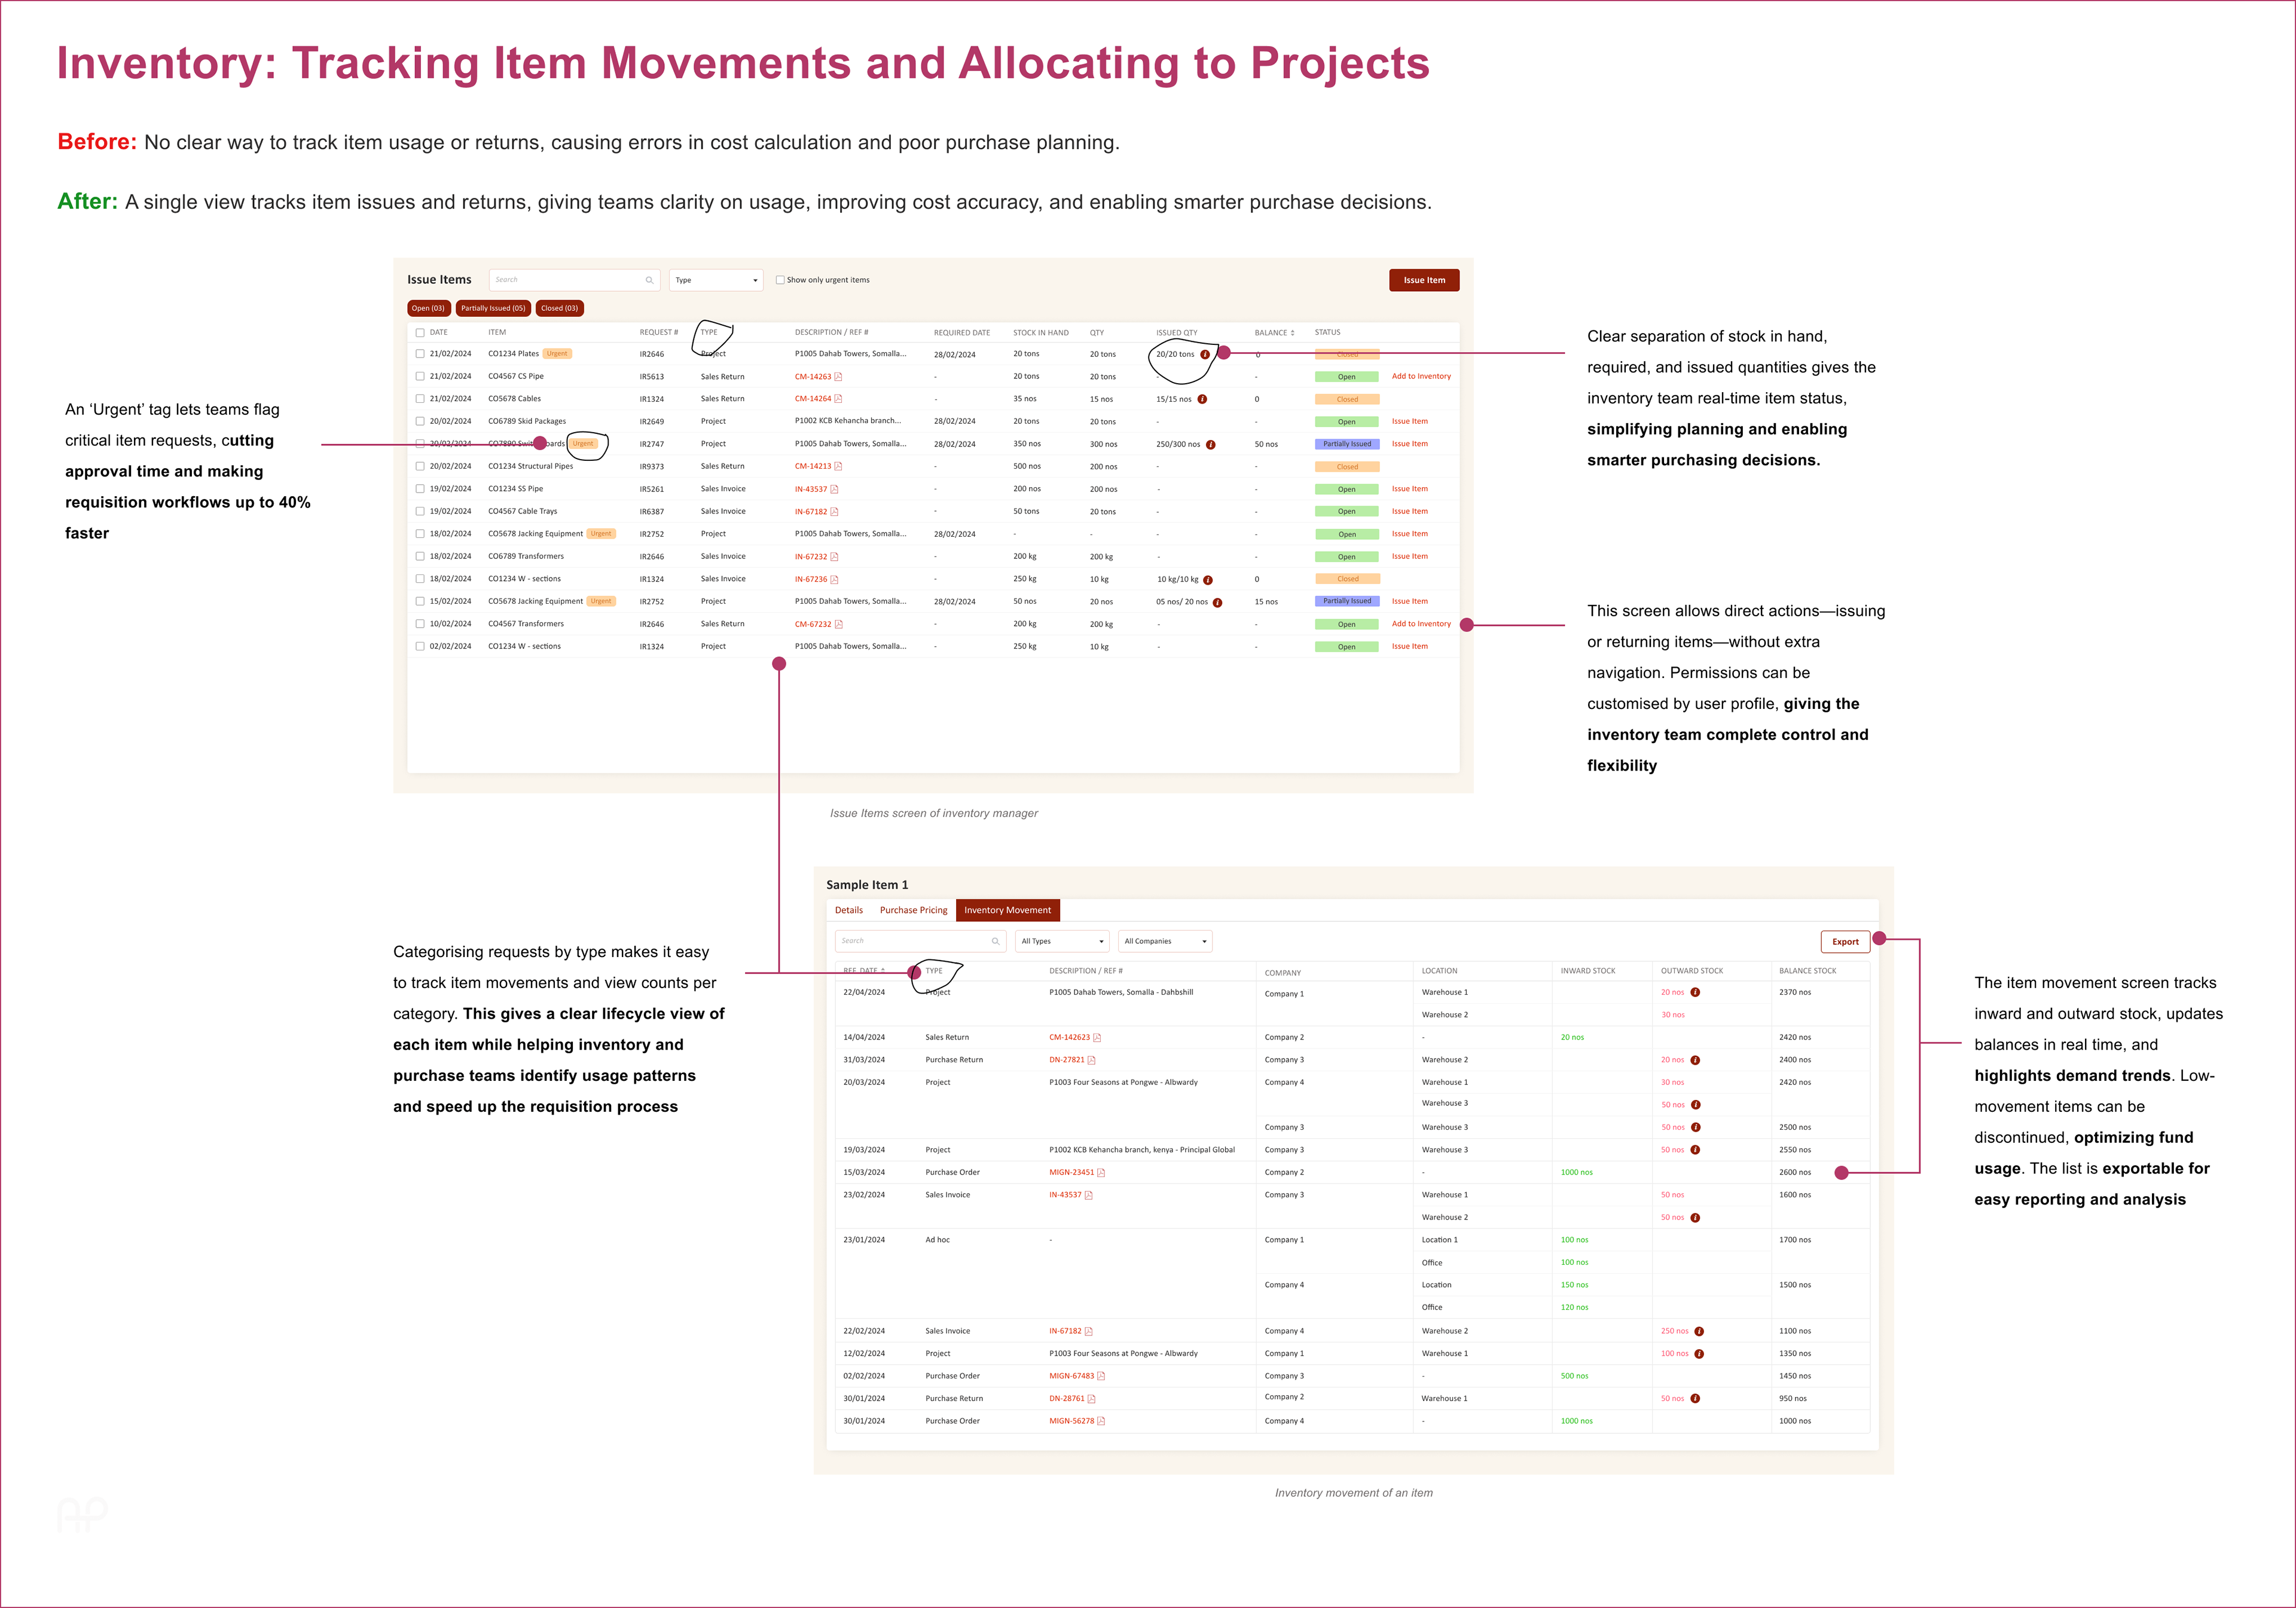Select the Partially Issued (05) filter chip
Viewport: 2296px width, 1608px height.
tap(492, 308)
